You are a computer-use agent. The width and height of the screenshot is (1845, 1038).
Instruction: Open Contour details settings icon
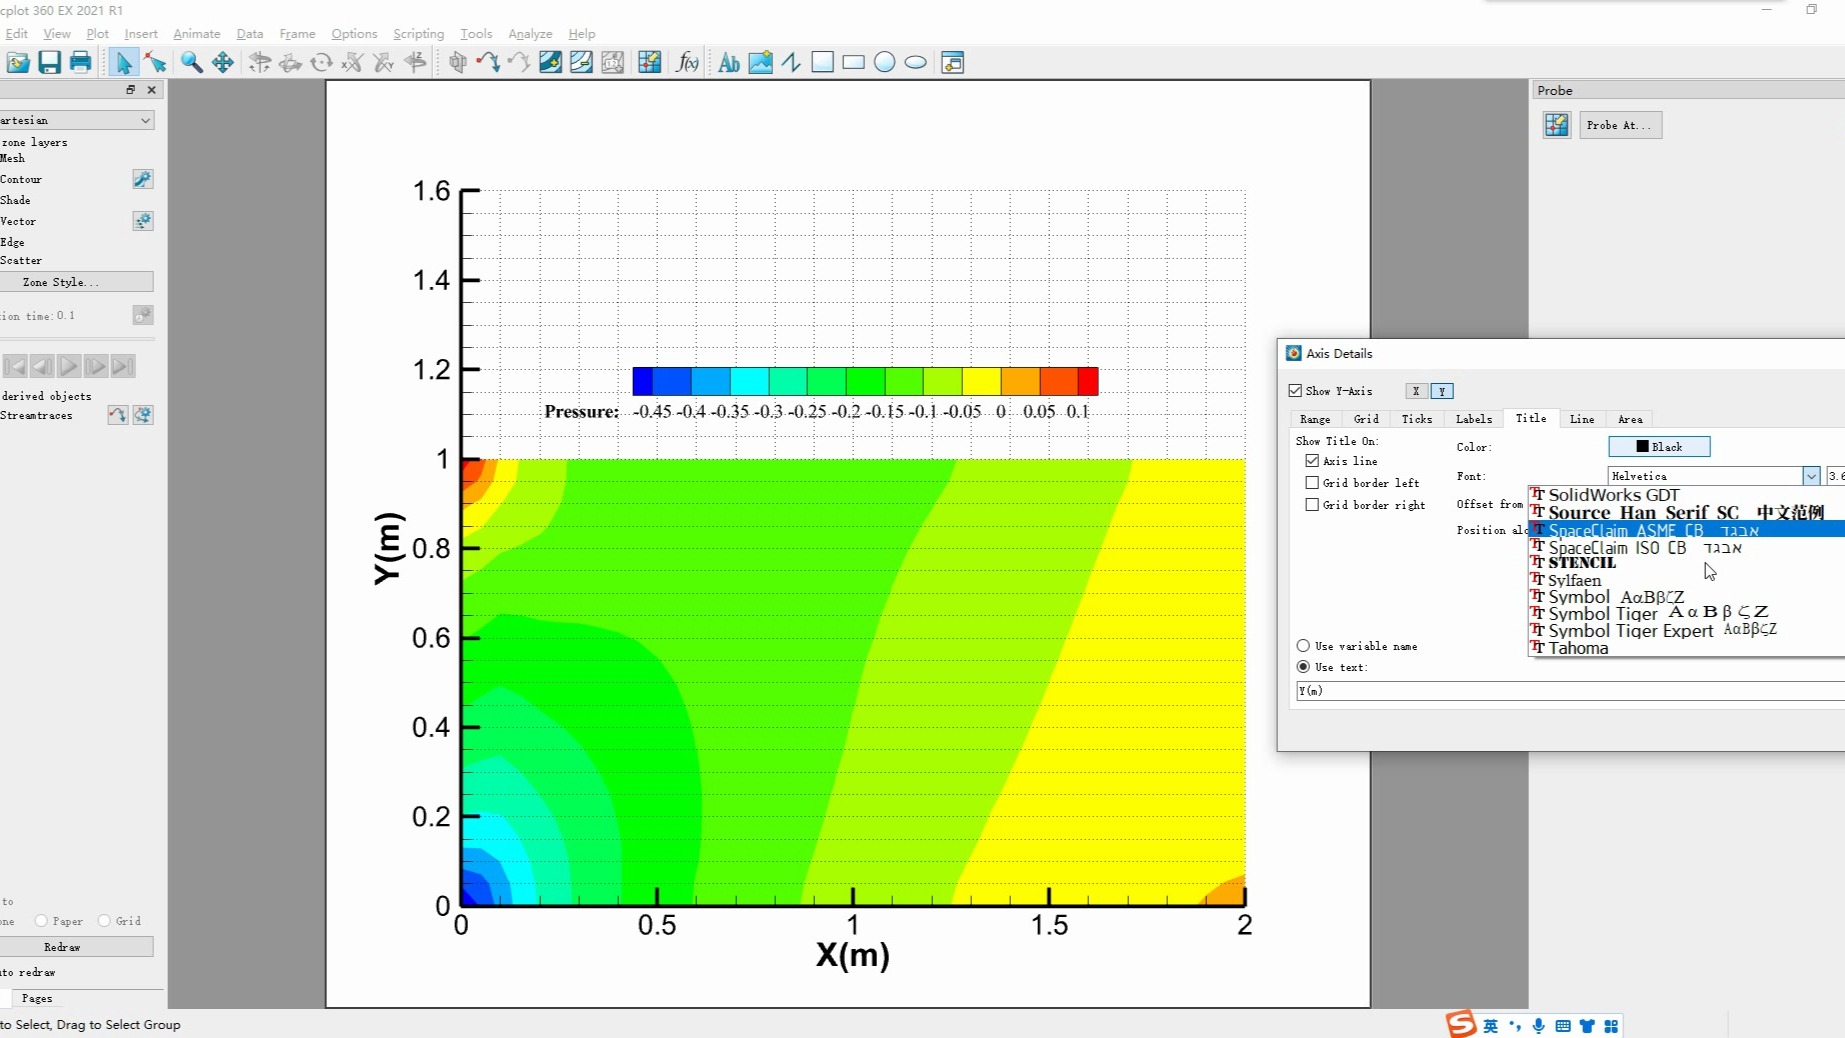(143, 179)
